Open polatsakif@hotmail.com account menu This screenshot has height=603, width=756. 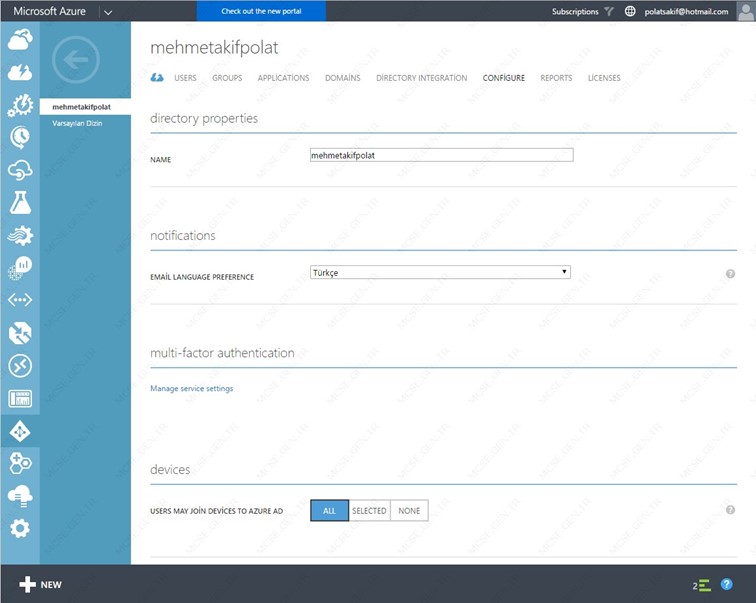(686, 11)
